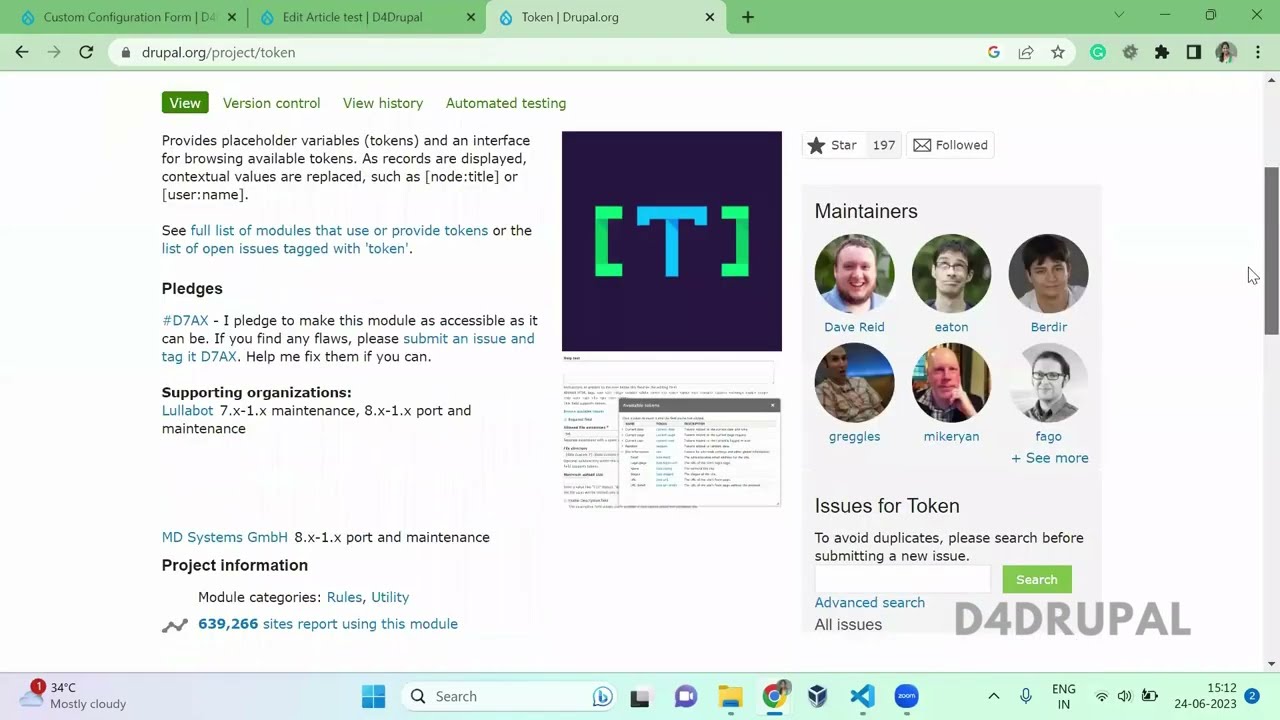Star the Token project
The width and height of the screenshot is (1280, 720).
point(832,145)
